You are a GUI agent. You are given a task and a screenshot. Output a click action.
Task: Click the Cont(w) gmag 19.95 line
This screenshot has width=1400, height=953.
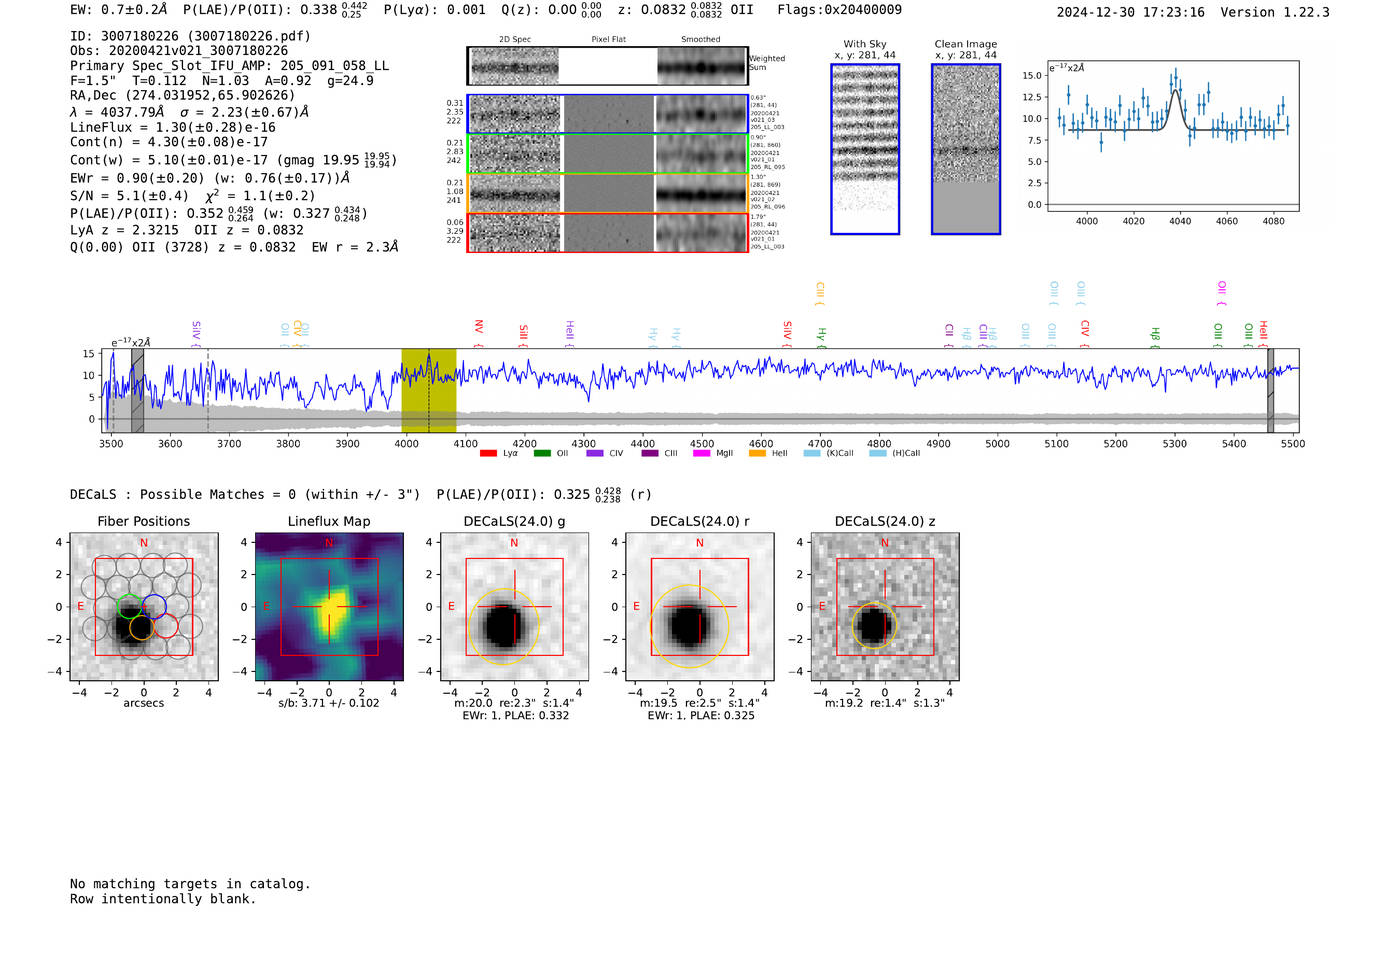233,160
